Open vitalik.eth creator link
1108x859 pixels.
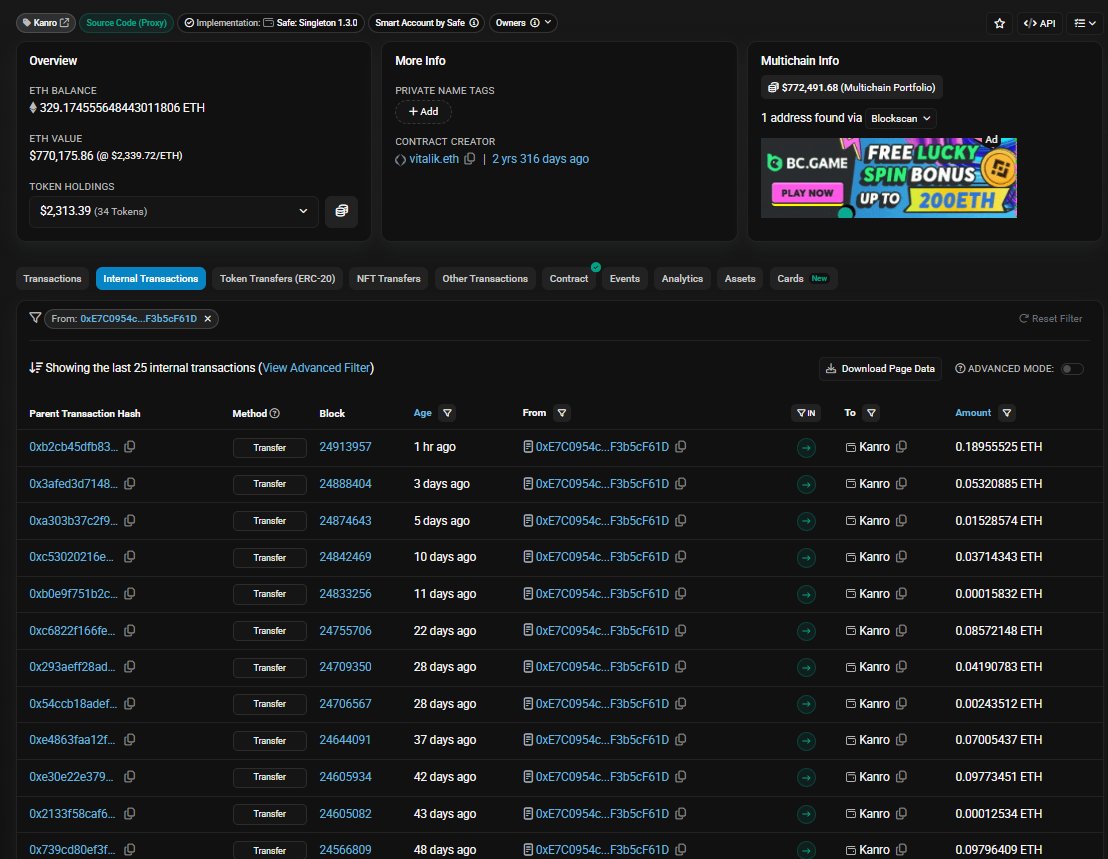coord(434,159)
